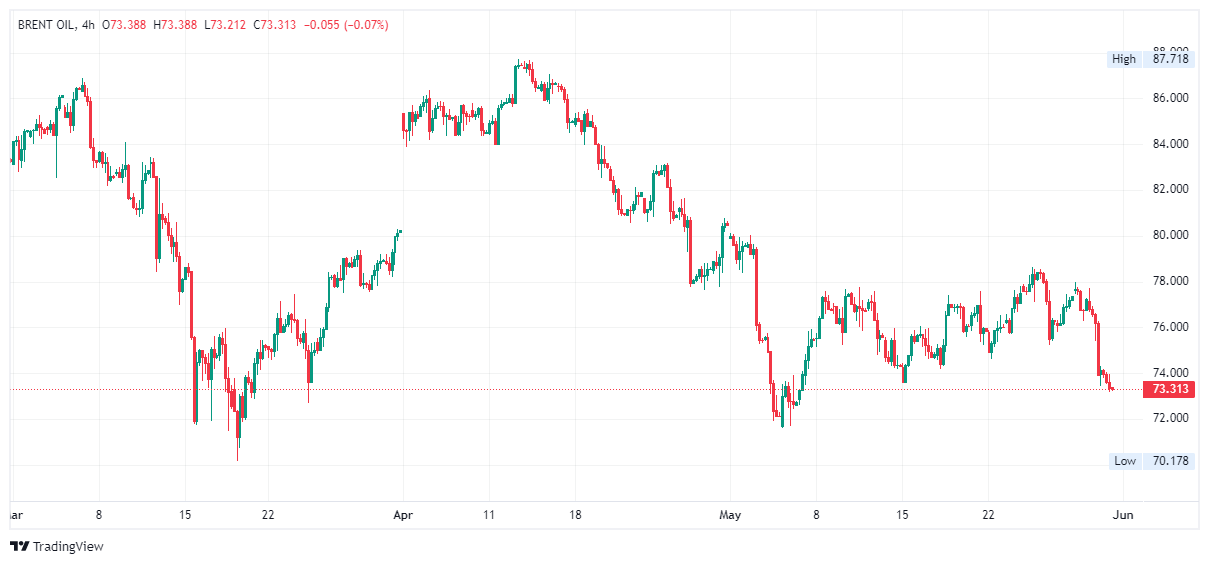
Task: Click the High label tag
Action: point(1124,59)
